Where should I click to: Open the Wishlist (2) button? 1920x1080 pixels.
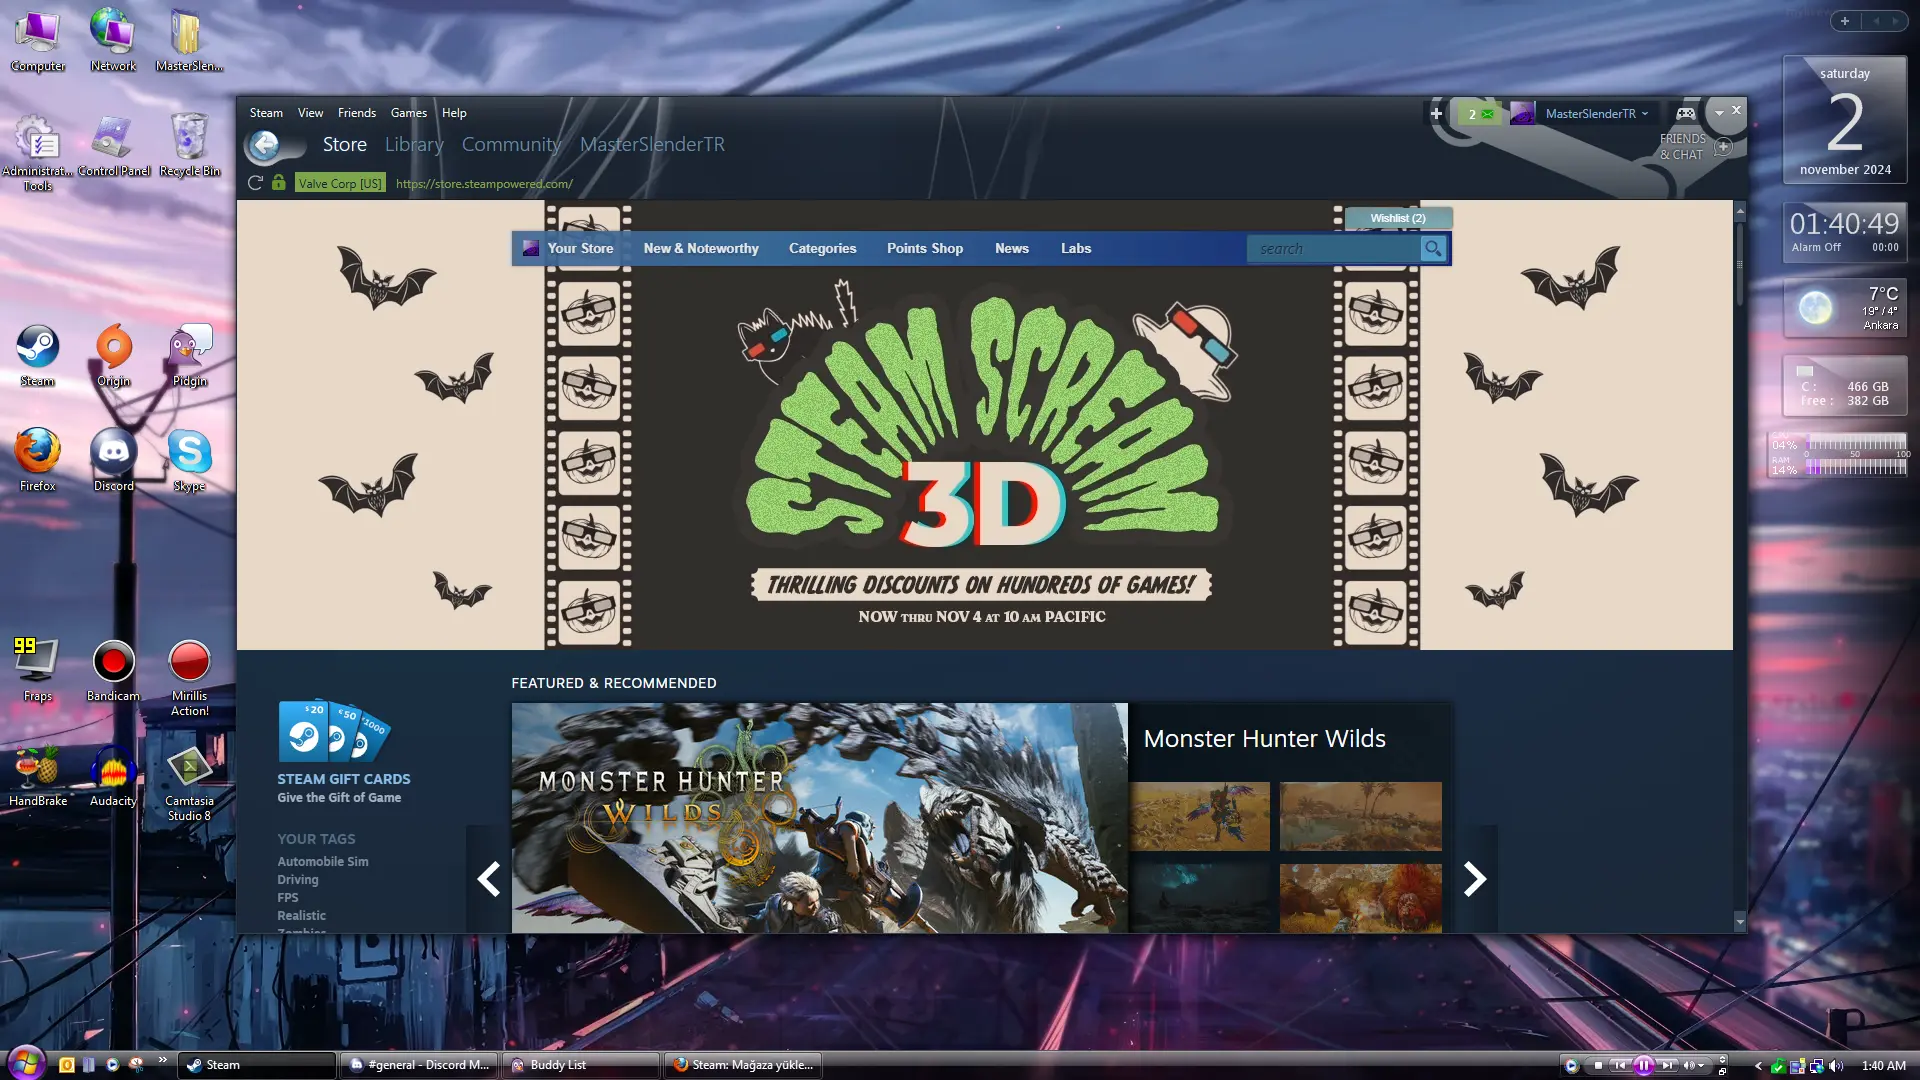click(x=1398, y=218)
